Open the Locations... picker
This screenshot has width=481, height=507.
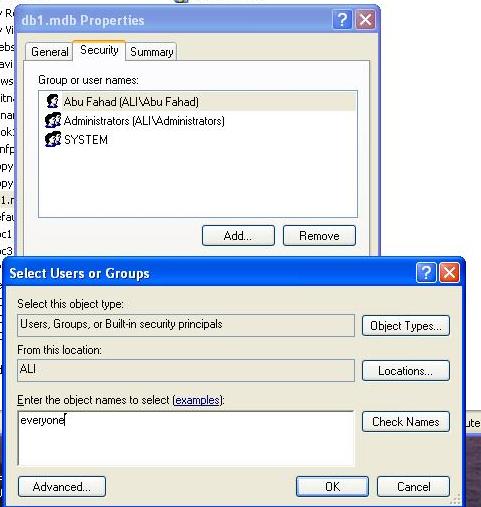pos(406,371)
